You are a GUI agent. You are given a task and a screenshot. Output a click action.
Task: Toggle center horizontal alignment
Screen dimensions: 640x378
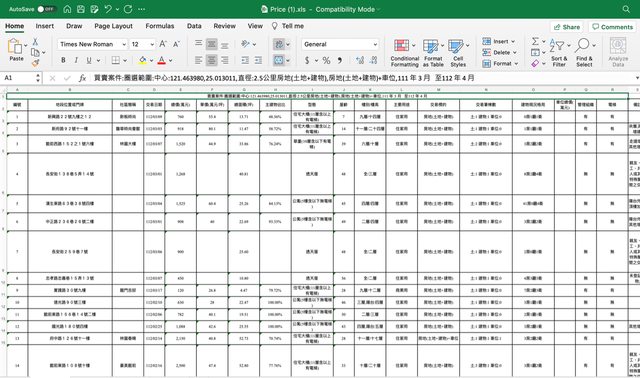coord(211,60)
